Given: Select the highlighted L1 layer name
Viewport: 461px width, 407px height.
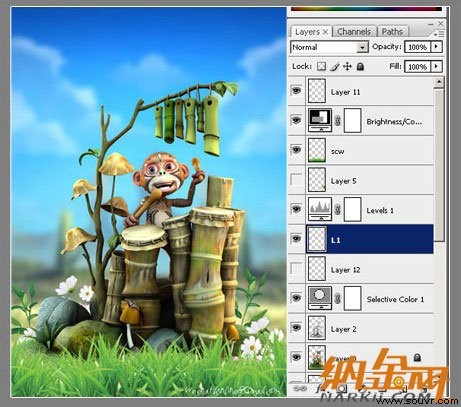Looking at the screenshot, I should [336, 240].
